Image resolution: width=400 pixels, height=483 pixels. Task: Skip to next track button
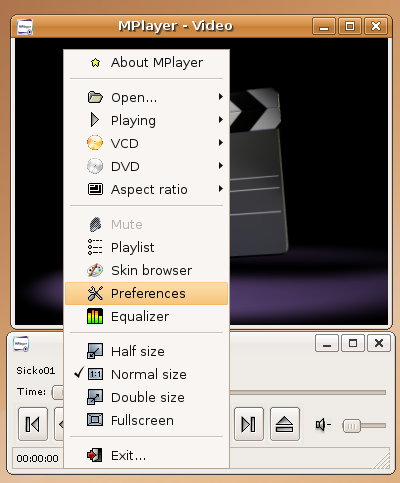pos(249,424)
